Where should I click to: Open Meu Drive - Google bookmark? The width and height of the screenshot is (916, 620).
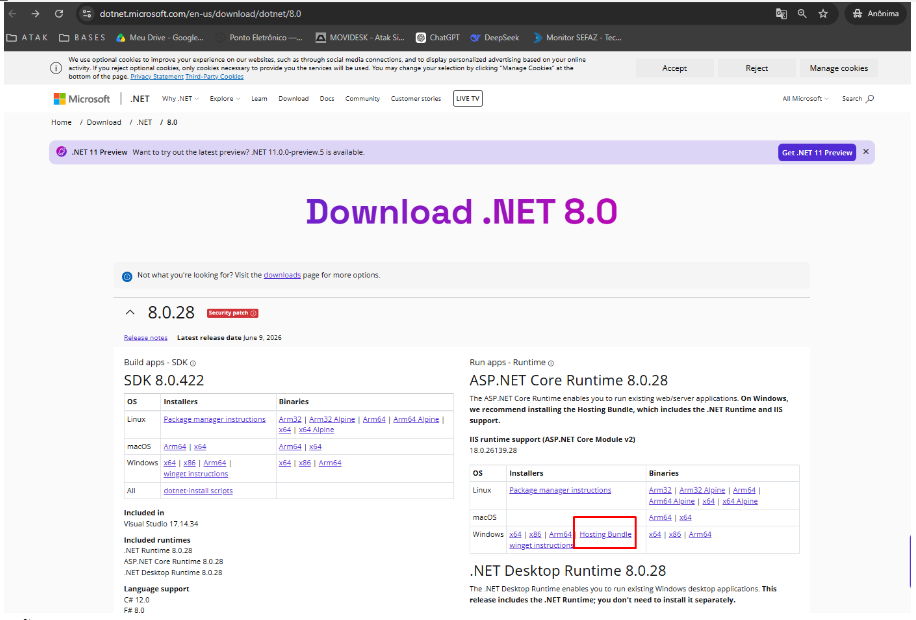[x=159, y=37]
